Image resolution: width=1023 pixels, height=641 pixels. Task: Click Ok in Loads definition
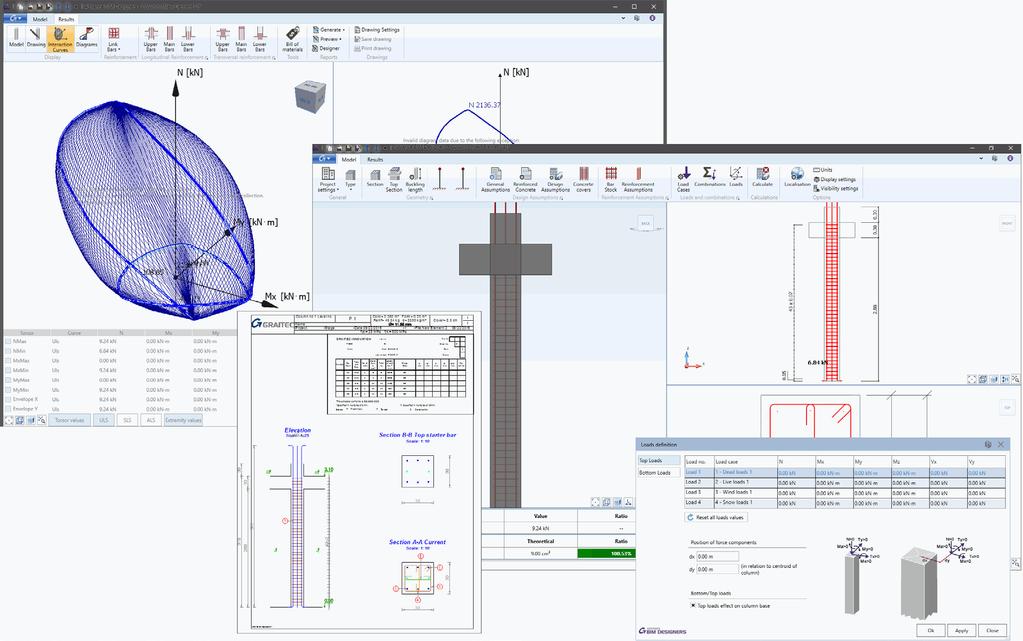[x=931, y=631]
